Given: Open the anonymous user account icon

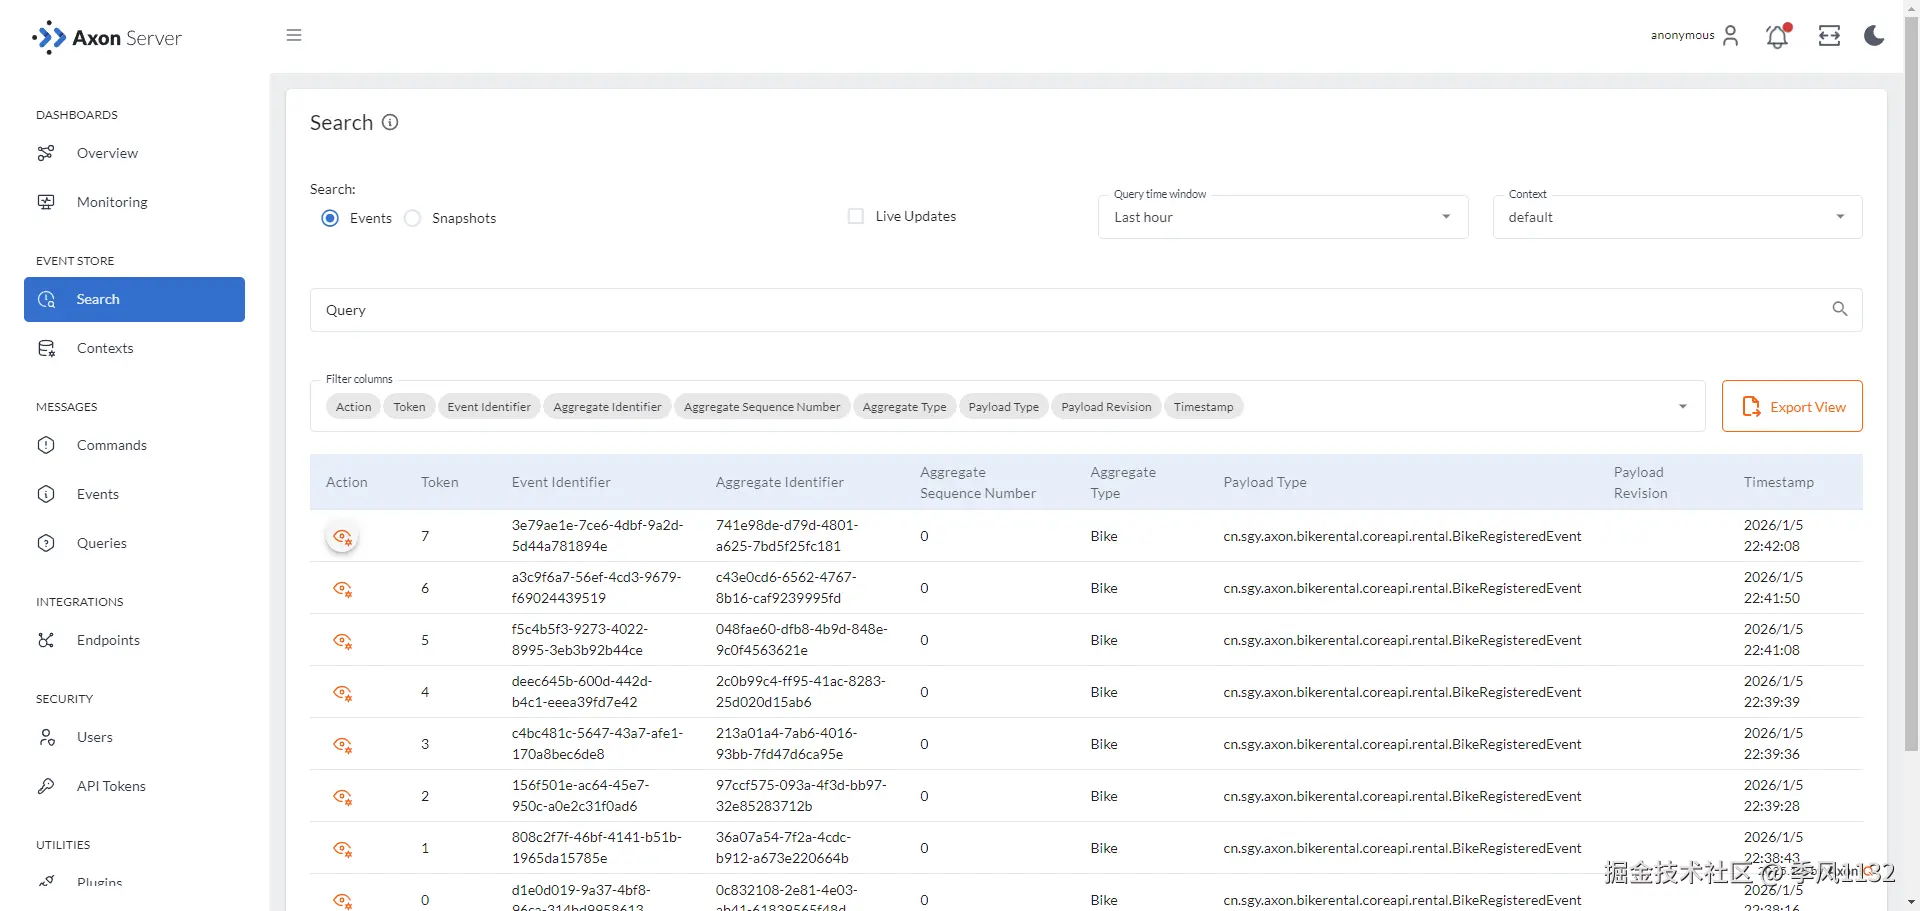Looking at the screenshot, I should tap(1731, 36).
